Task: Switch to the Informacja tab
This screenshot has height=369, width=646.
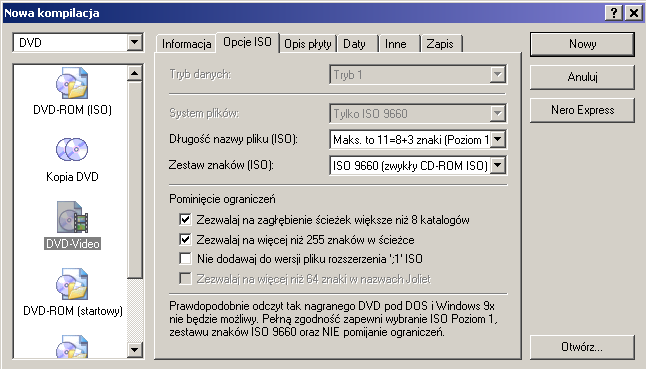Action: pos(186,44)
